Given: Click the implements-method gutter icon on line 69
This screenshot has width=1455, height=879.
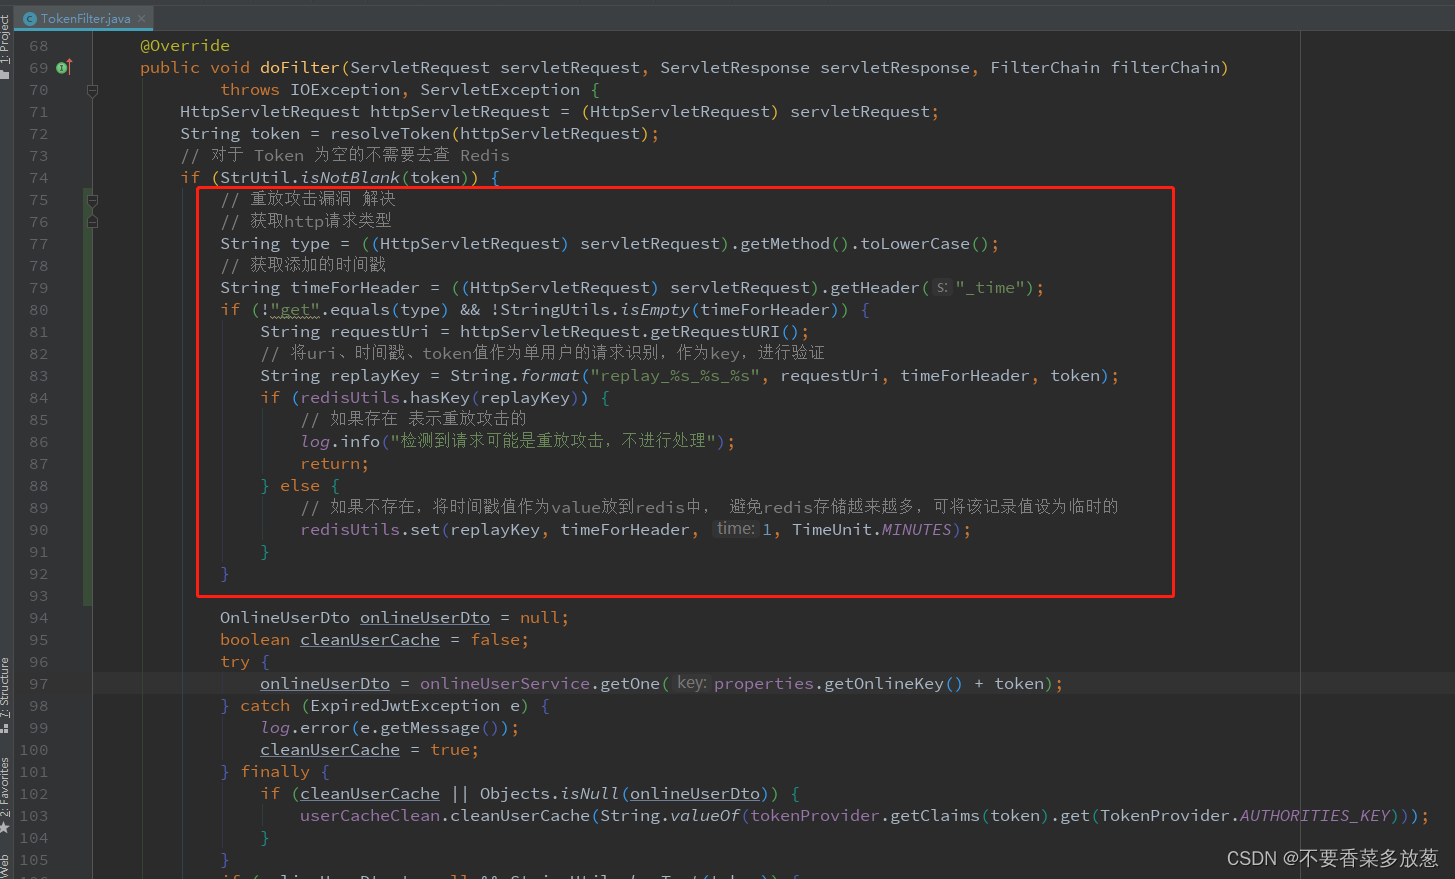Looking at the screenshot, I should pos(64,68).
